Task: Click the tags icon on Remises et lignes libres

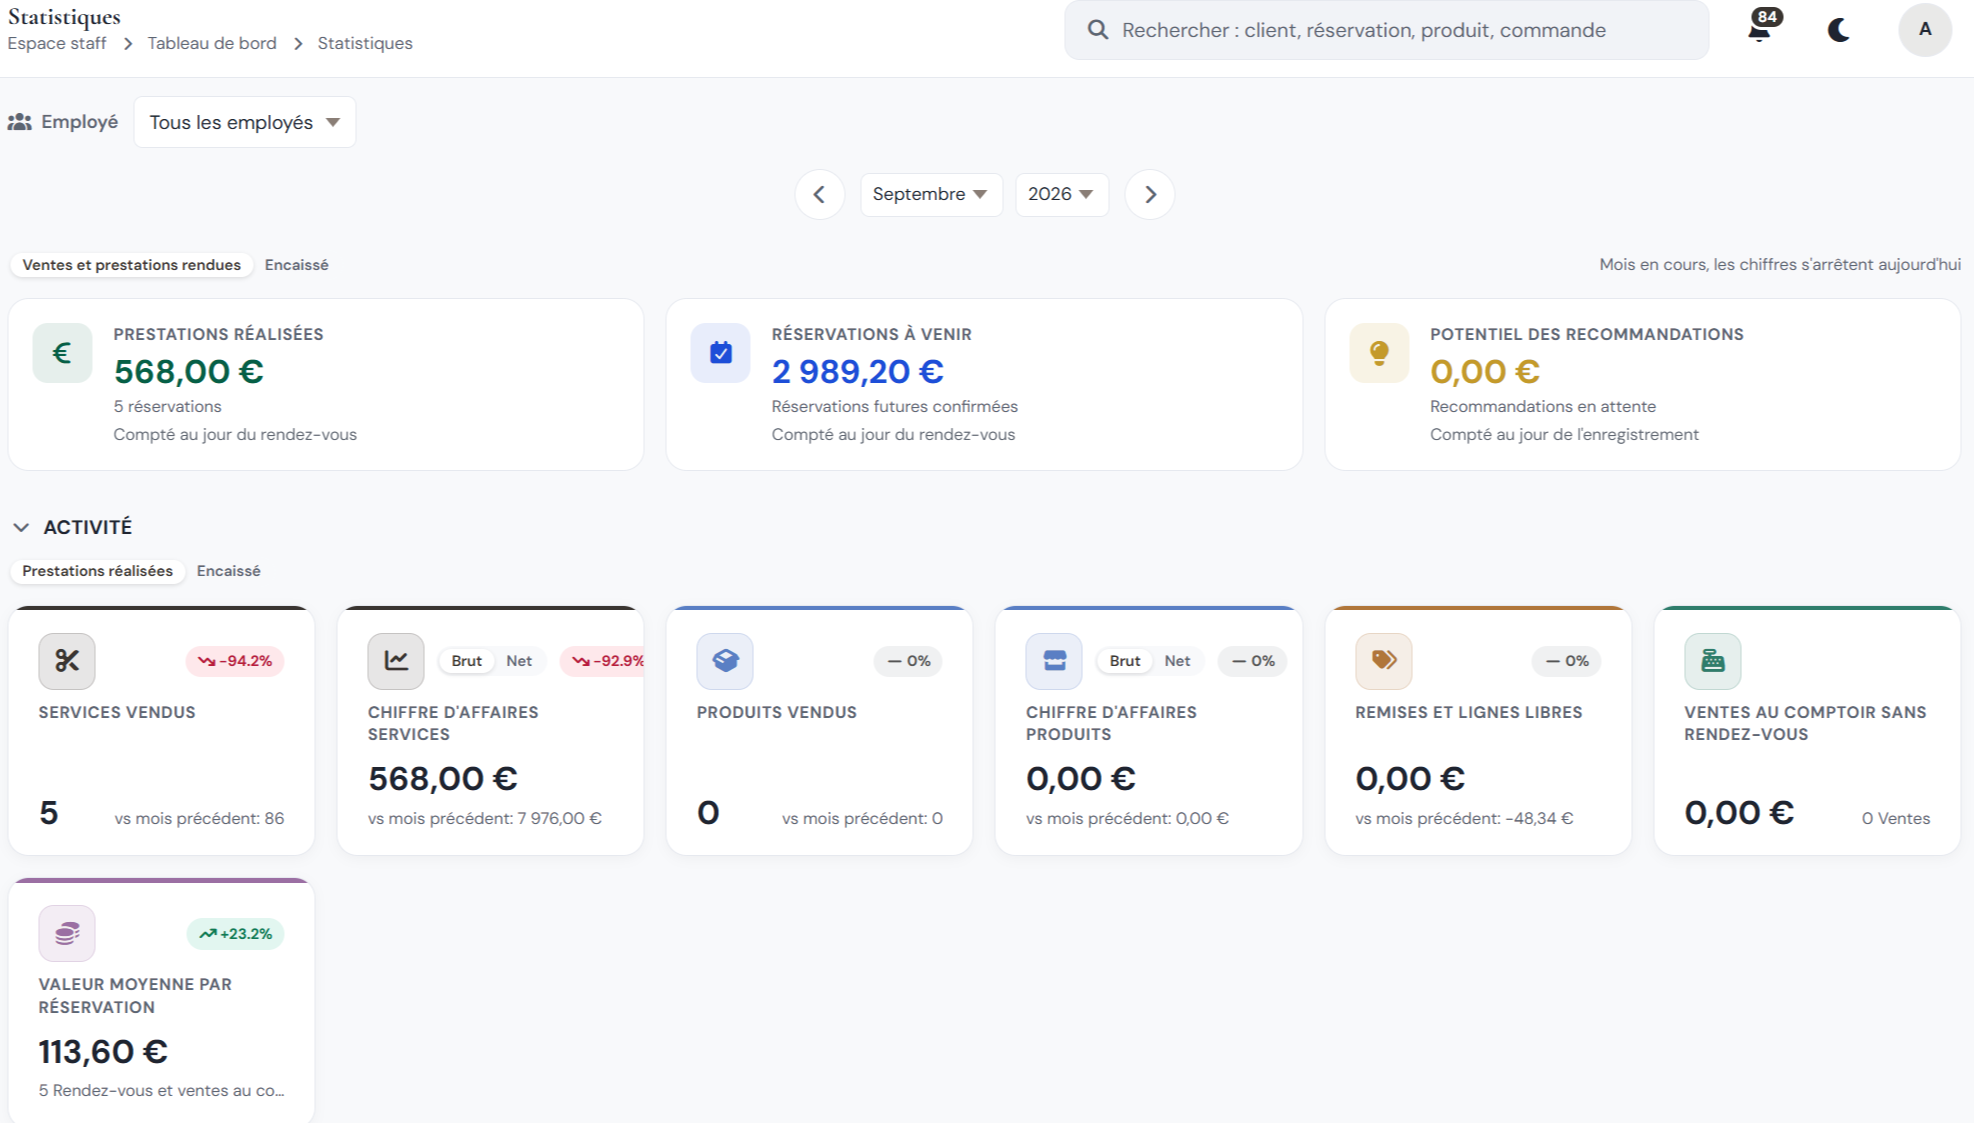Action: pos(1384,661)
